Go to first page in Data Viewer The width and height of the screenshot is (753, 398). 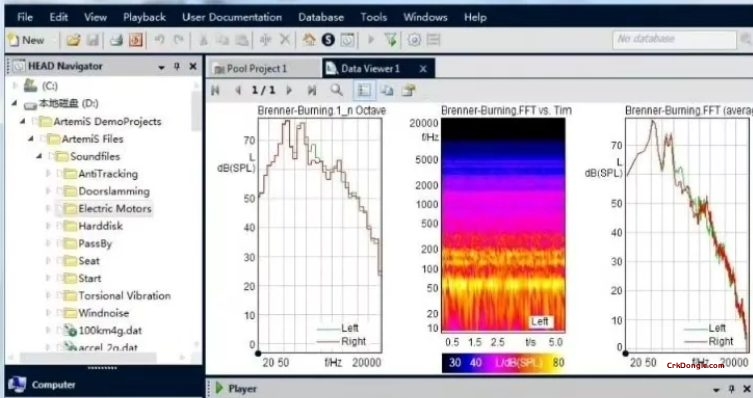pos(216,90)
